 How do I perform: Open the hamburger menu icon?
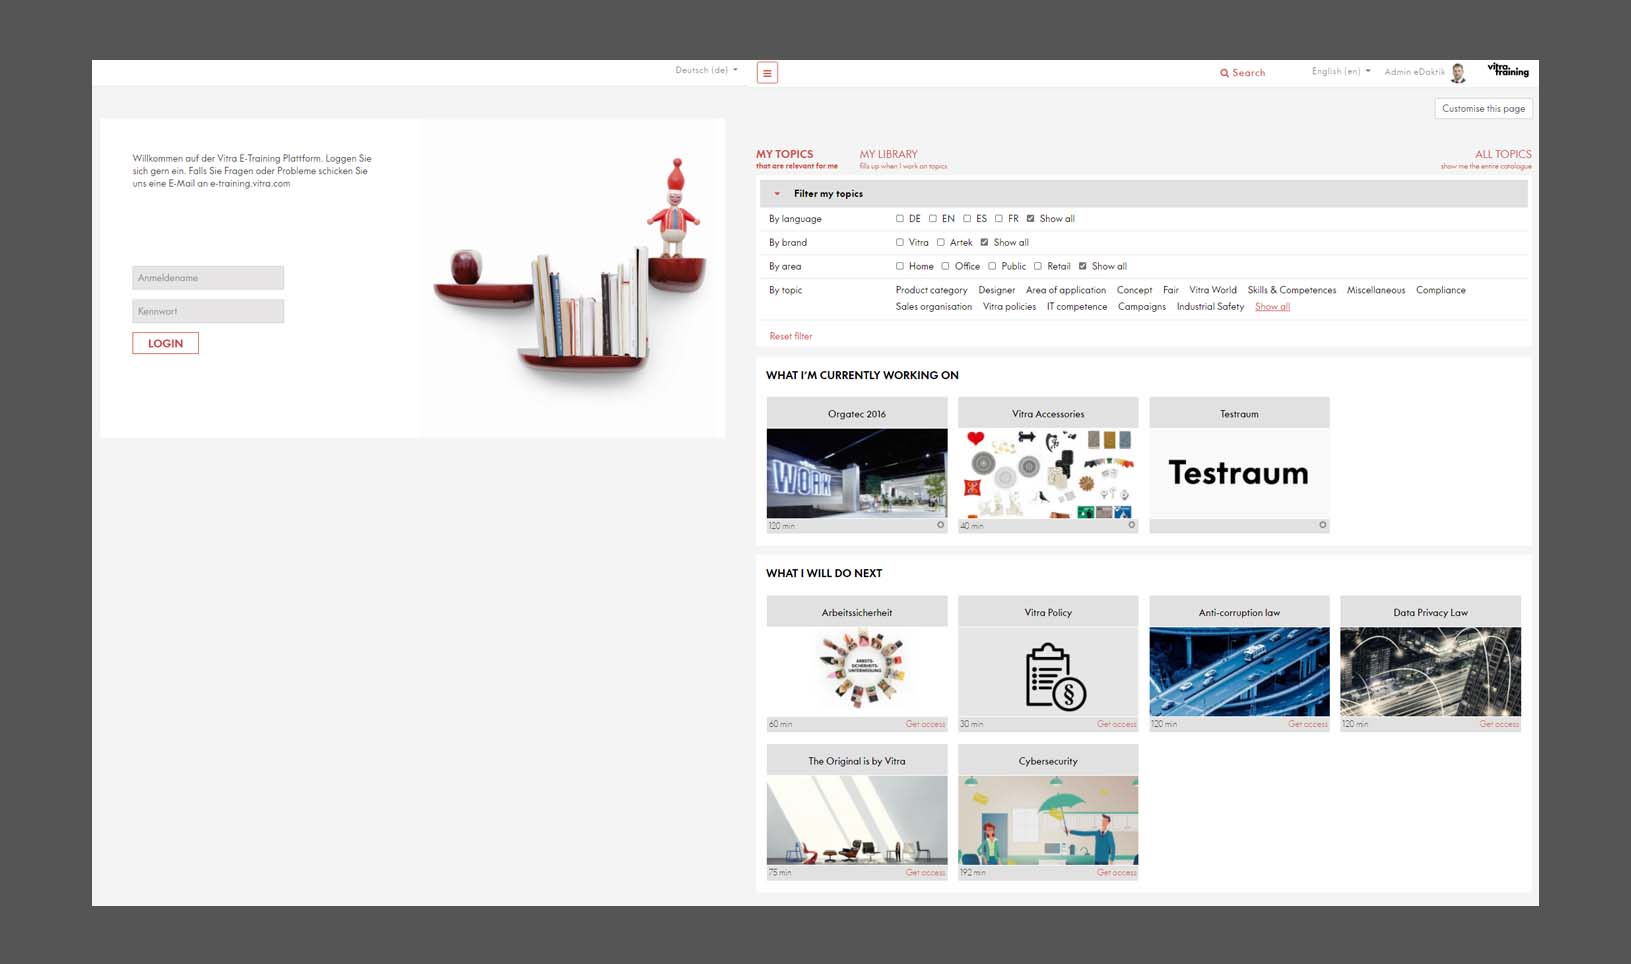click(x=767, y=73)
